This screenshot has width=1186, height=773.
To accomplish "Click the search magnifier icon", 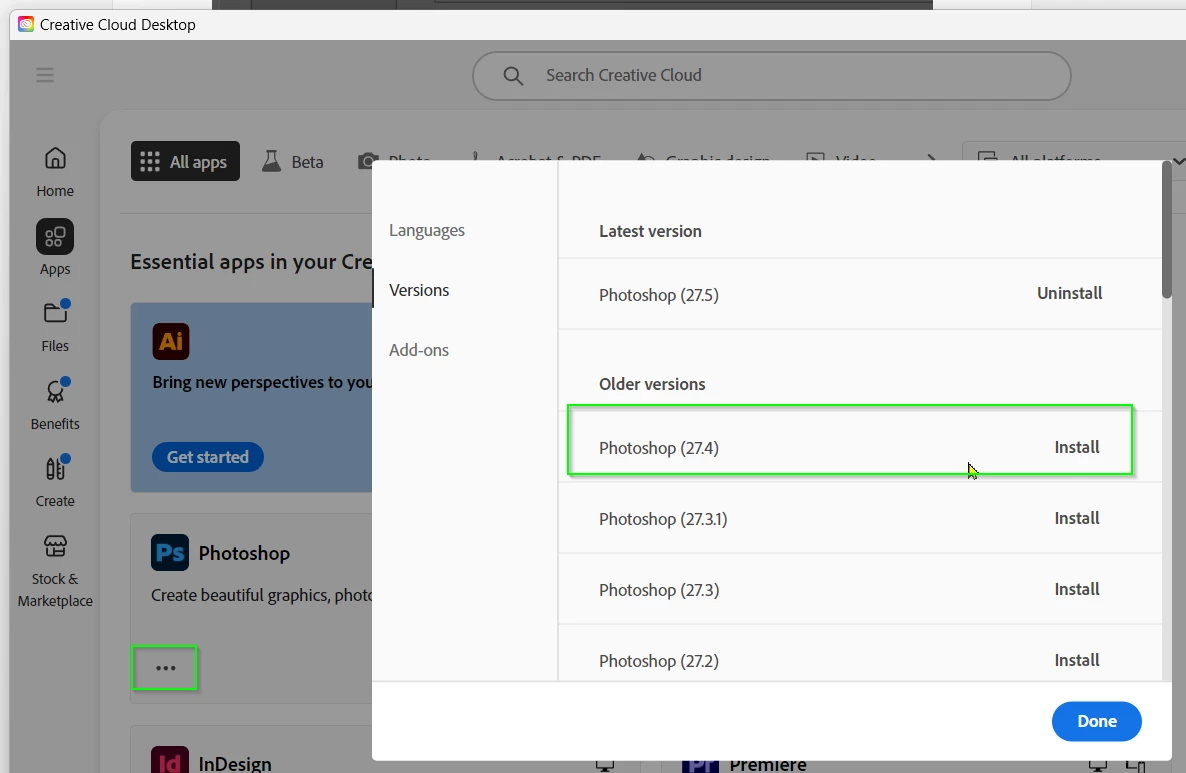I will coord(513,76).
